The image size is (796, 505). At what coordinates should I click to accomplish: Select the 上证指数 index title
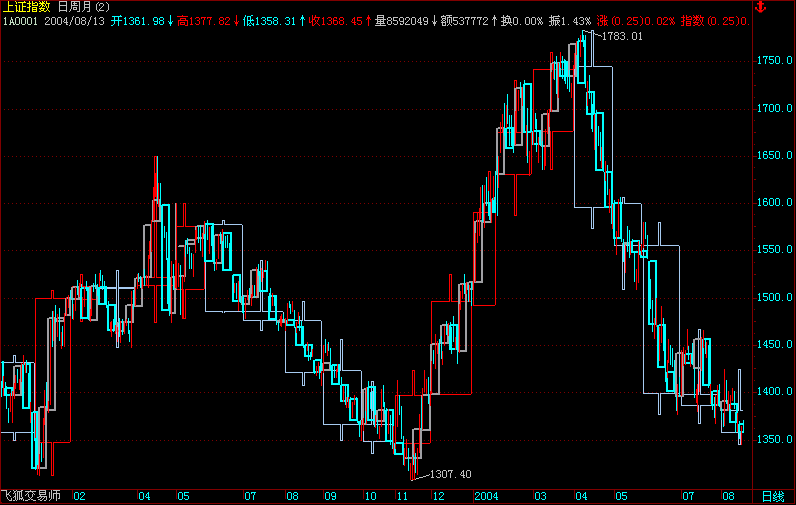coord(26,7)
